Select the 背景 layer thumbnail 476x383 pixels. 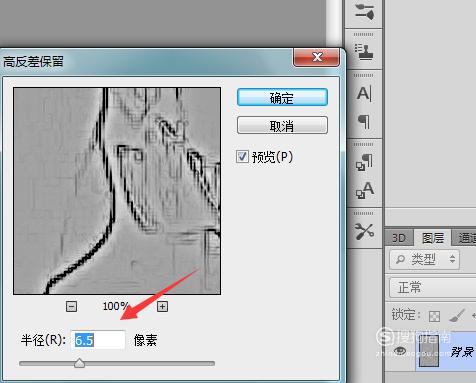(428, 351)
